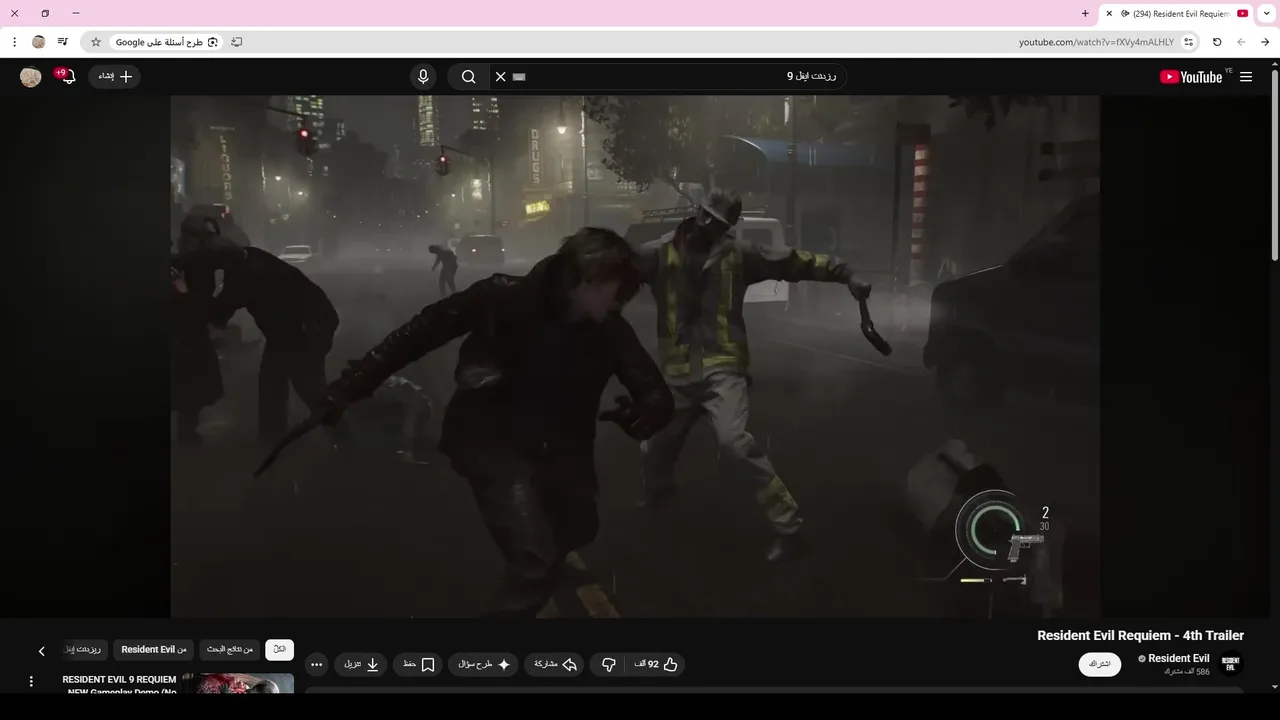Viewport: 1280px width, 720px height.
Task: Open Chrome three-dot menu
Action: pyautogui.click(x=15, y=42)
